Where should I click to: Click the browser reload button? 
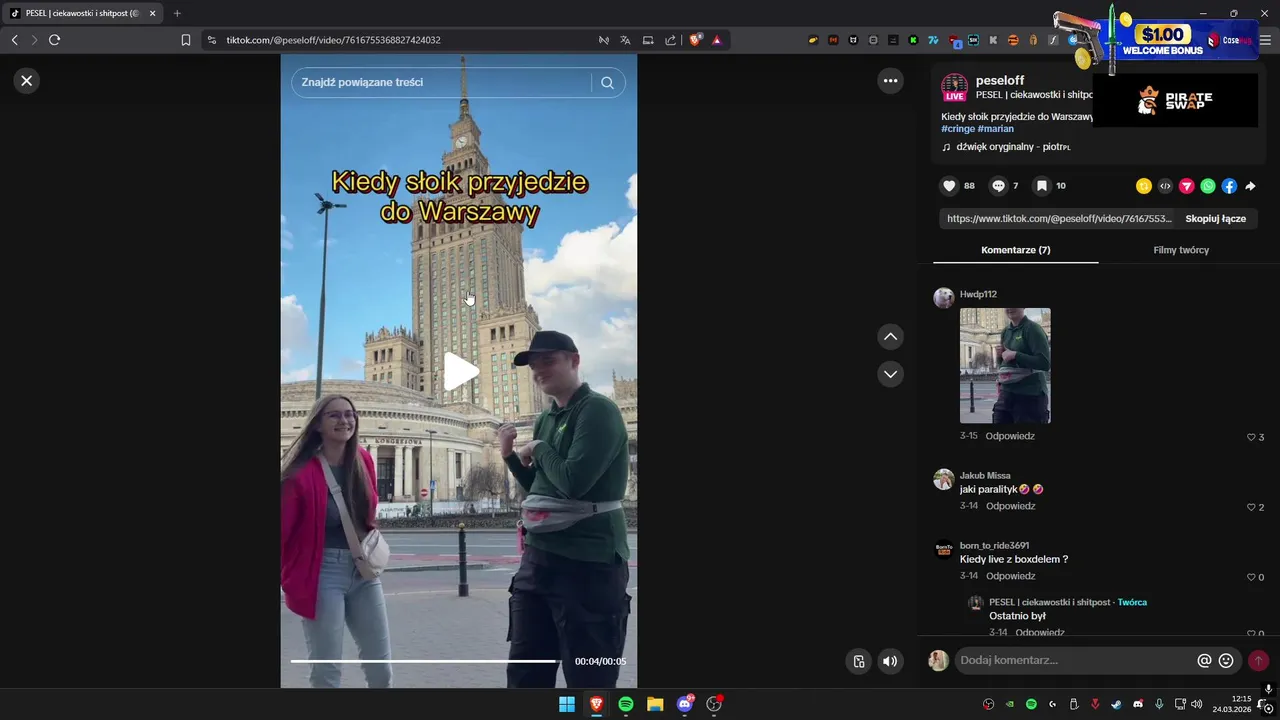[x=54, y=40]
